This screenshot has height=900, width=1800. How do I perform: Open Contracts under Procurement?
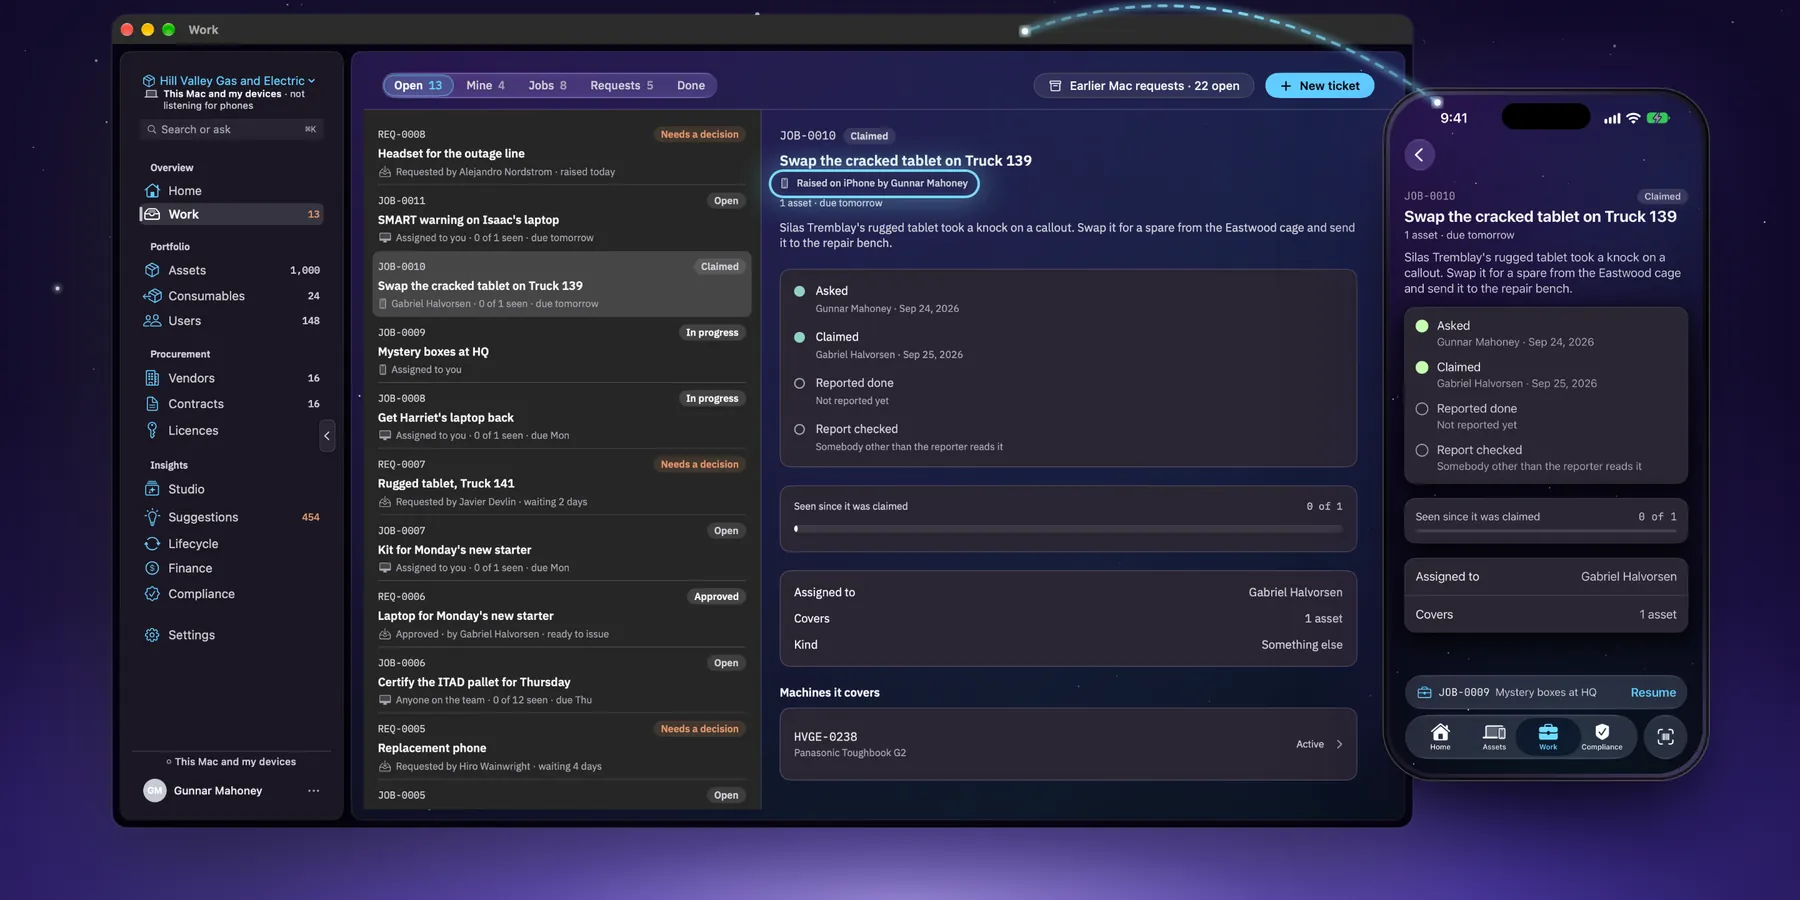click(x=232, y=404)
